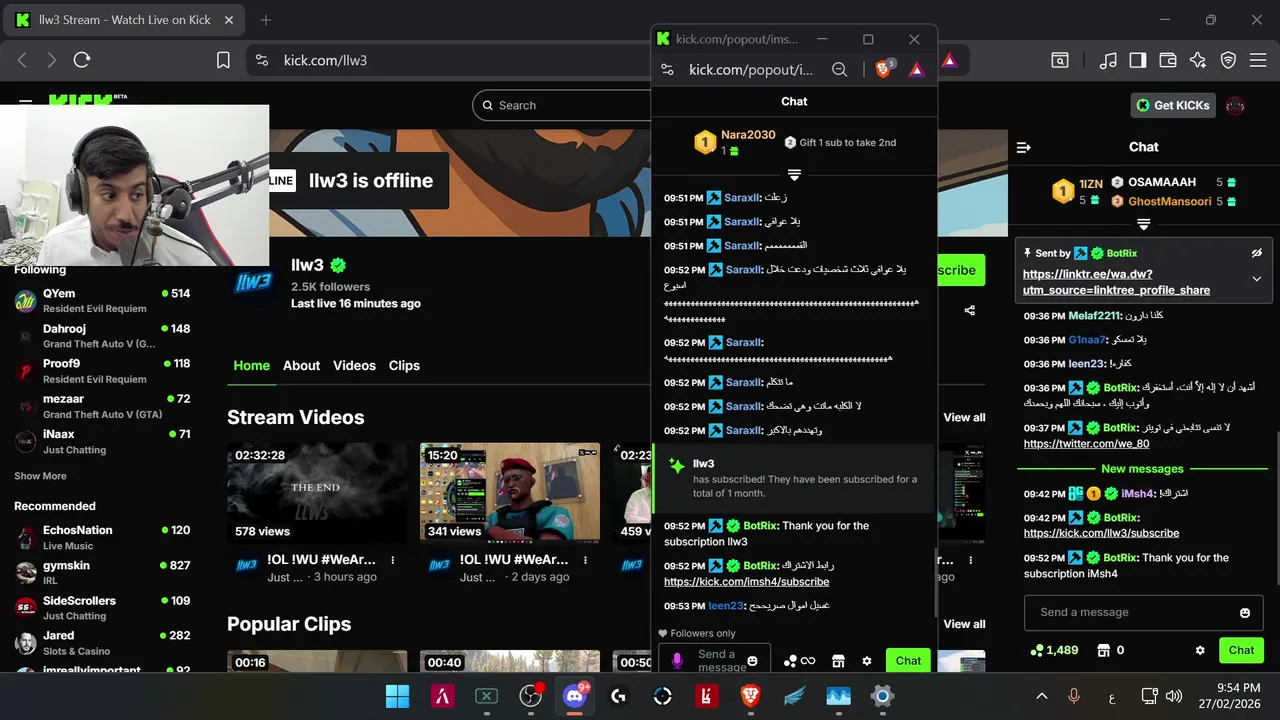Open chat settings gear in popout window

pos(867,661)
